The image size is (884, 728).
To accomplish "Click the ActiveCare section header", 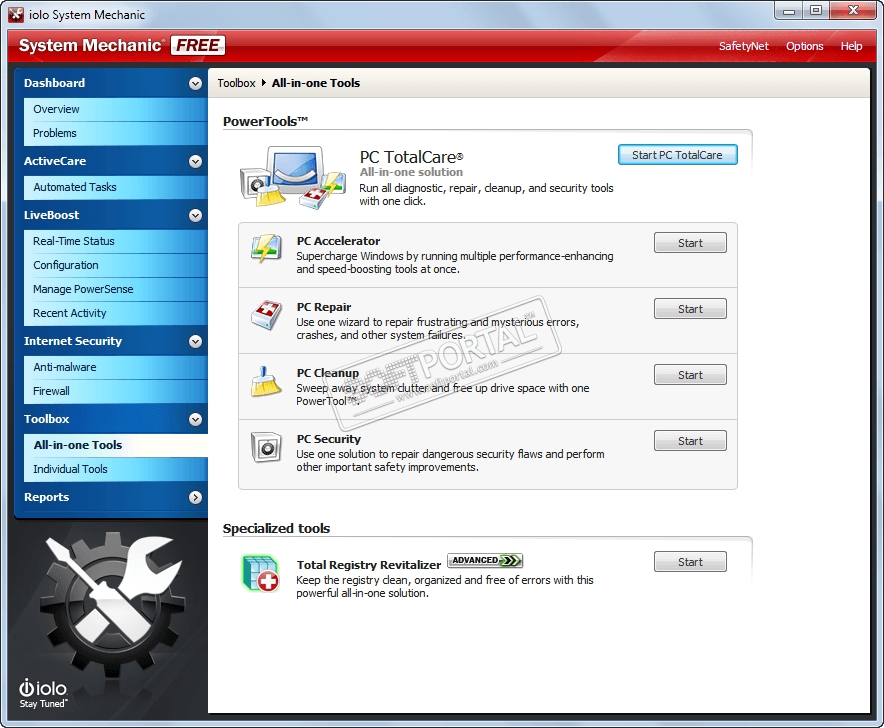I will tap(55, 161).
